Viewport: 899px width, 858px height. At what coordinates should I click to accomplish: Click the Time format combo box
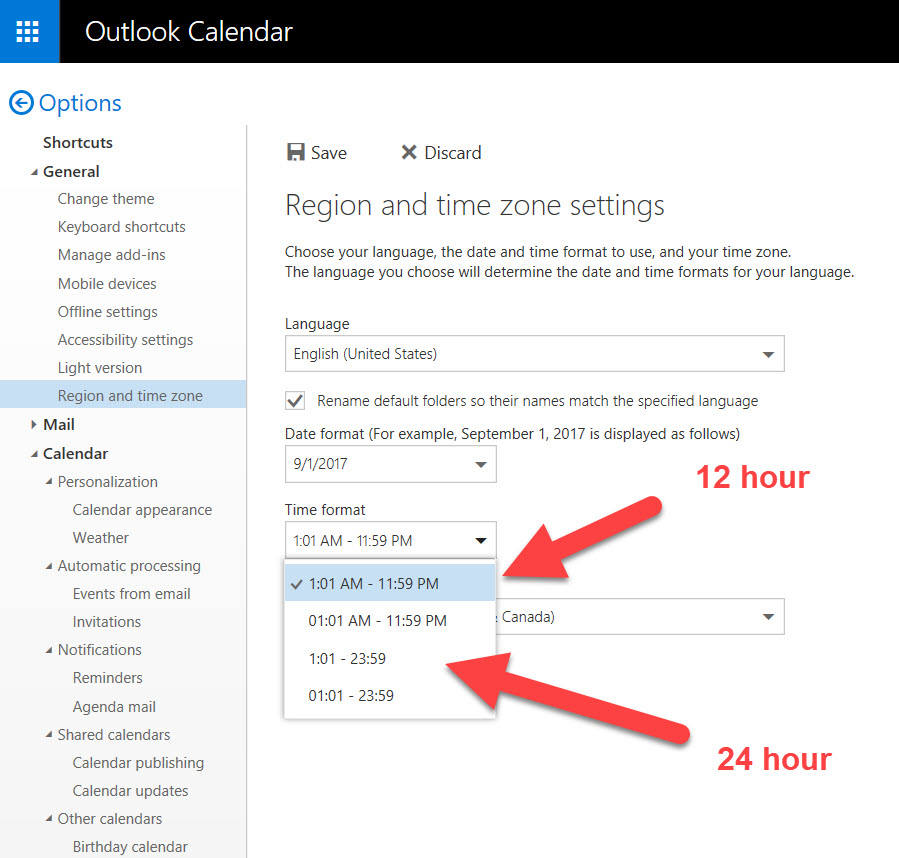coord(390,540)
